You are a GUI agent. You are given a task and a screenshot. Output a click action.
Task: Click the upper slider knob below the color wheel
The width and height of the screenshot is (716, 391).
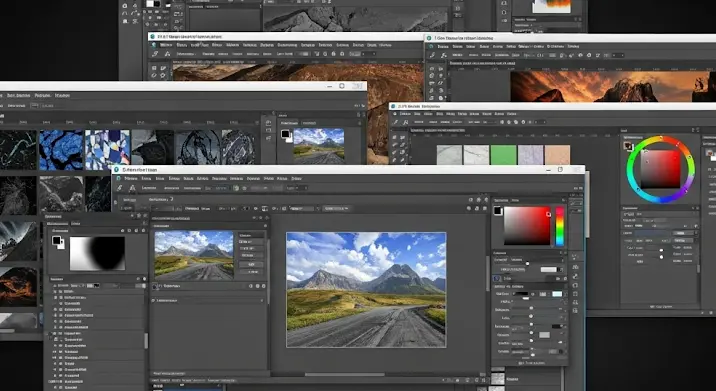[661, 250]
